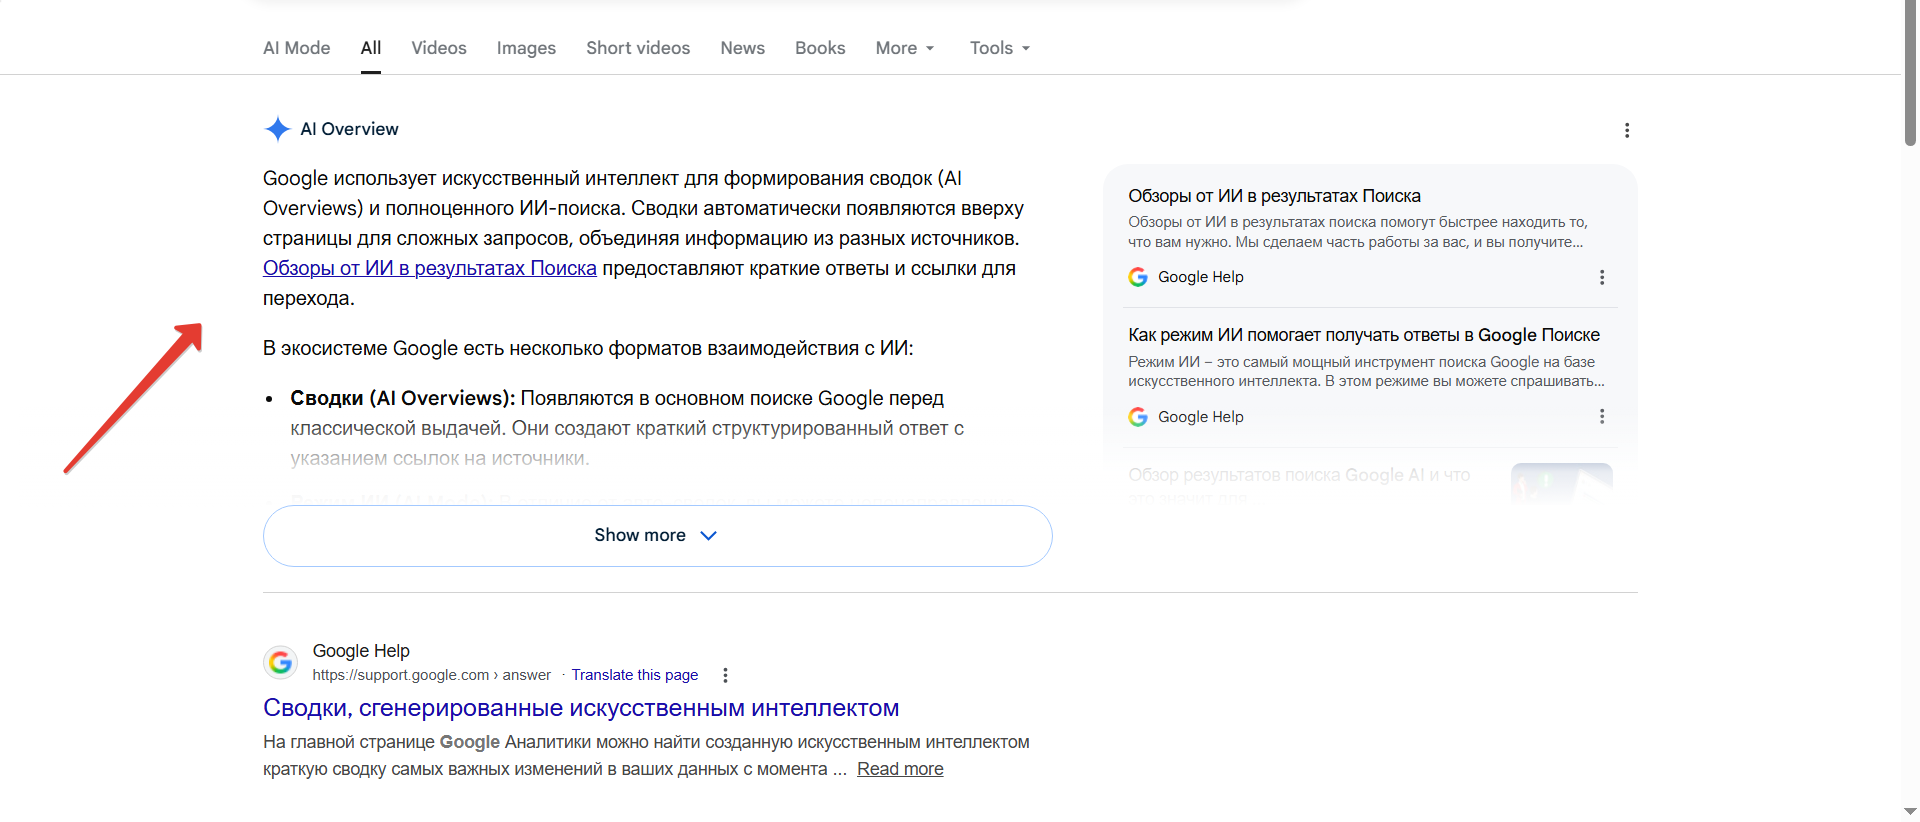Open AI Overview three-dot options menu

click(x=1627, y=130)
